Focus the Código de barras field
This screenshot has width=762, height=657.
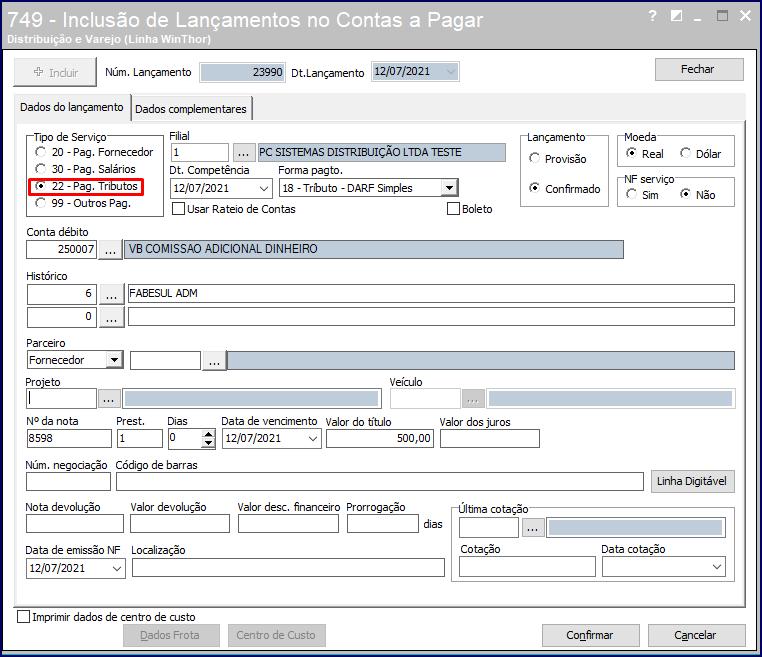(x=380, y=482)
